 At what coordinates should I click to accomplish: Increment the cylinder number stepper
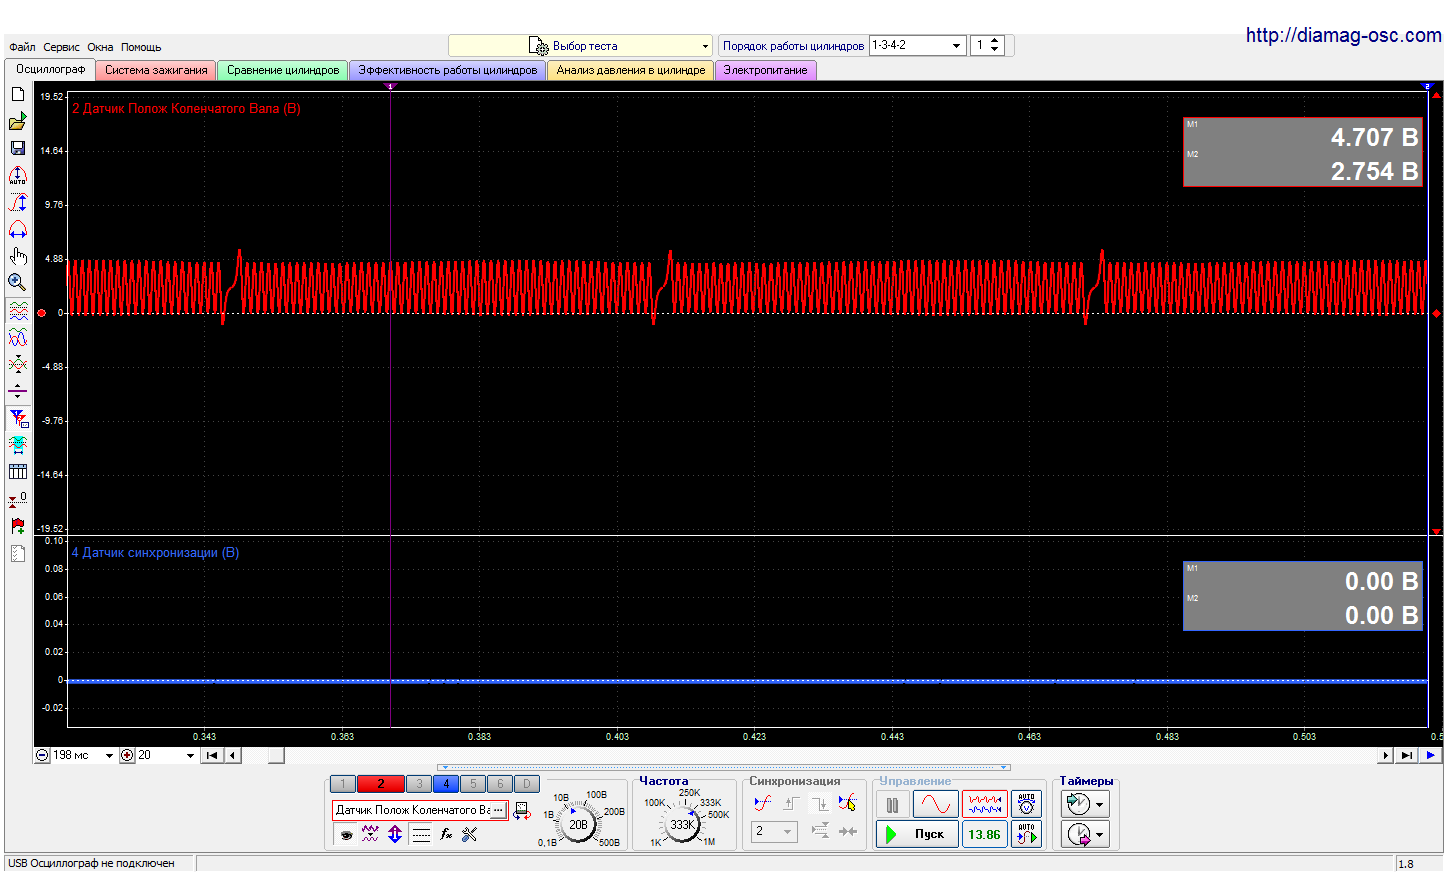tap(994, 41)
